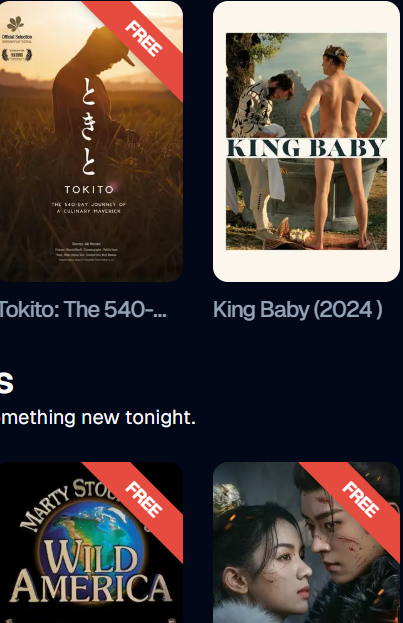This screenshot has width=403, height=623.
Task: Click the 'something new tonight.' subtitle text
Action: [x=97, y=418]
